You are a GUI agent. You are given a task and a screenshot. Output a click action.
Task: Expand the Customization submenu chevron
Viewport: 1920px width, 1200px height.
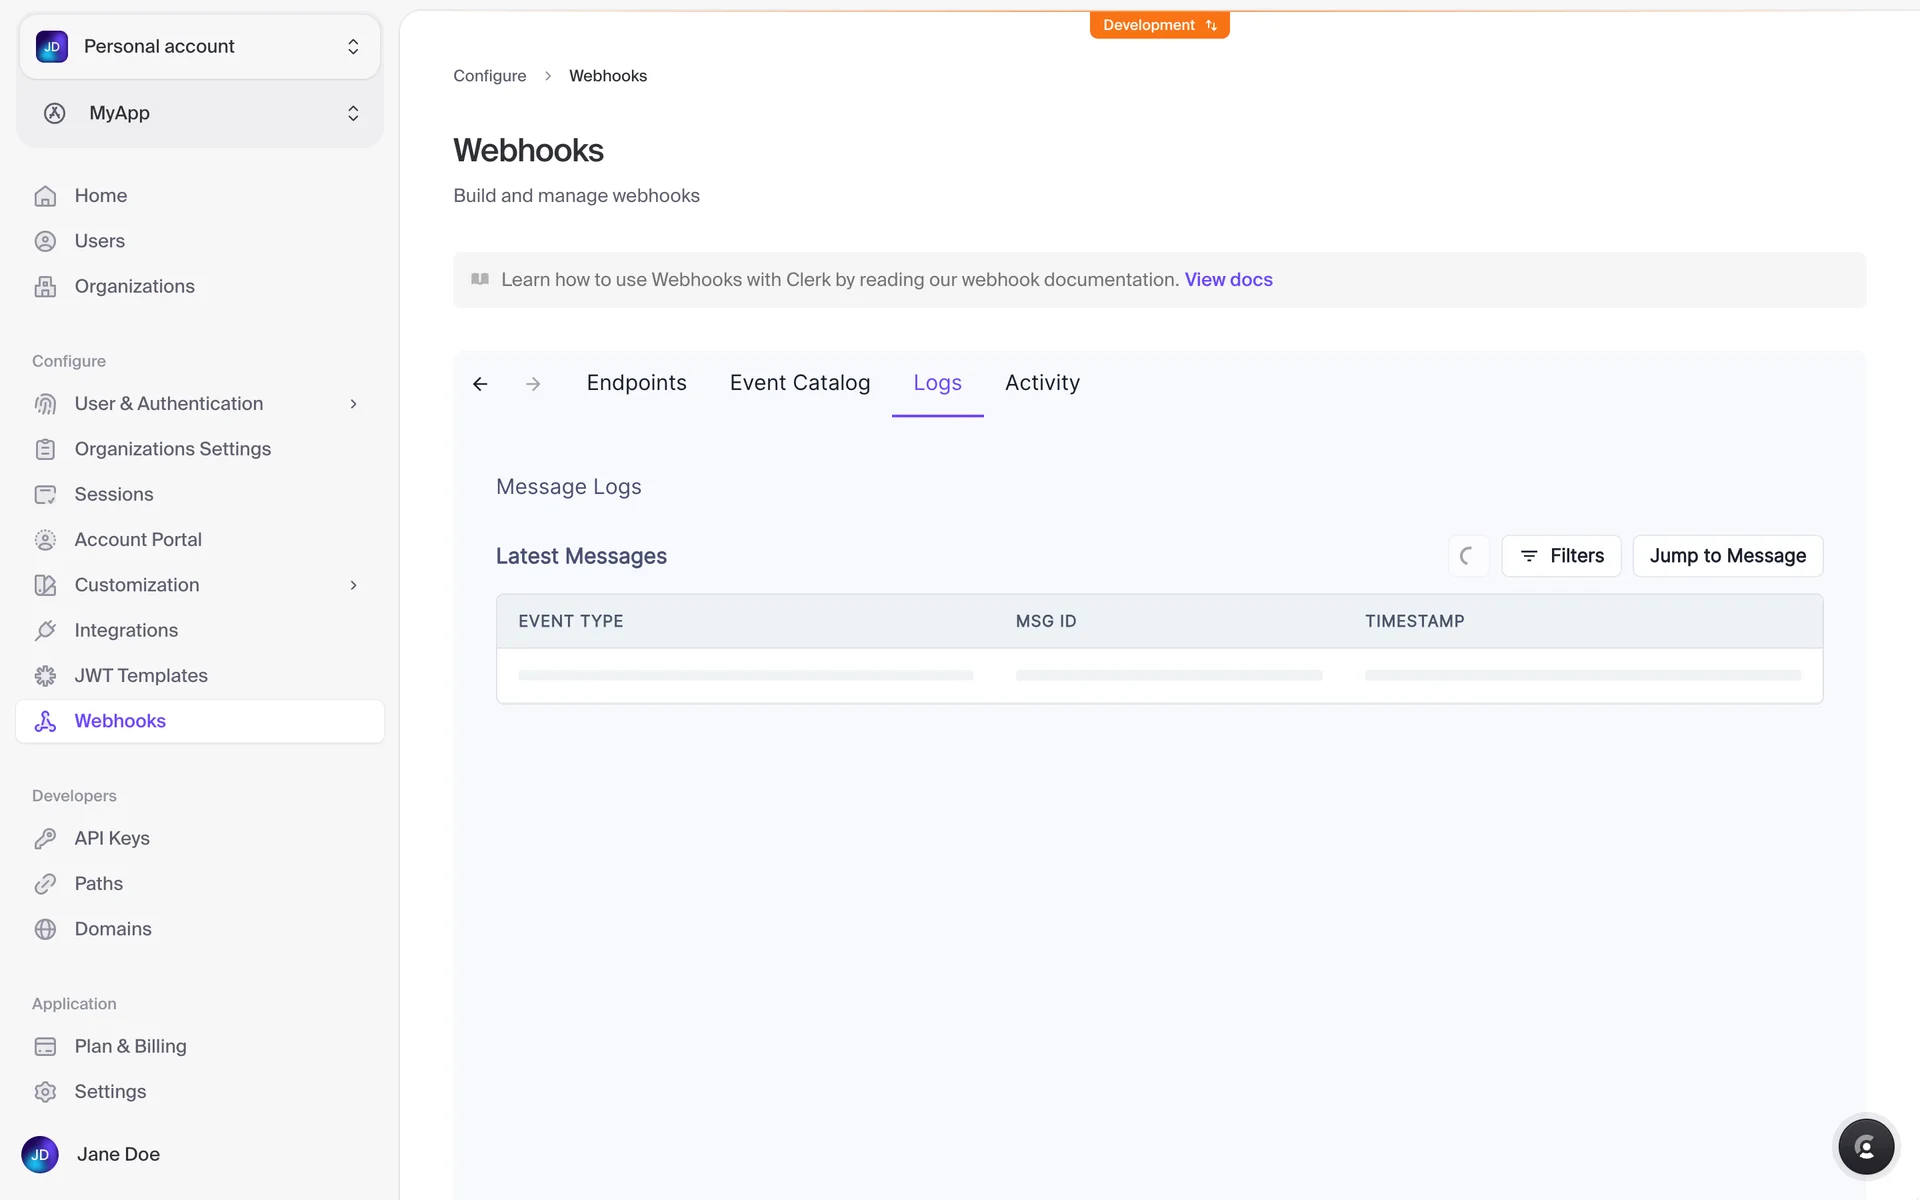pos(353,585)
